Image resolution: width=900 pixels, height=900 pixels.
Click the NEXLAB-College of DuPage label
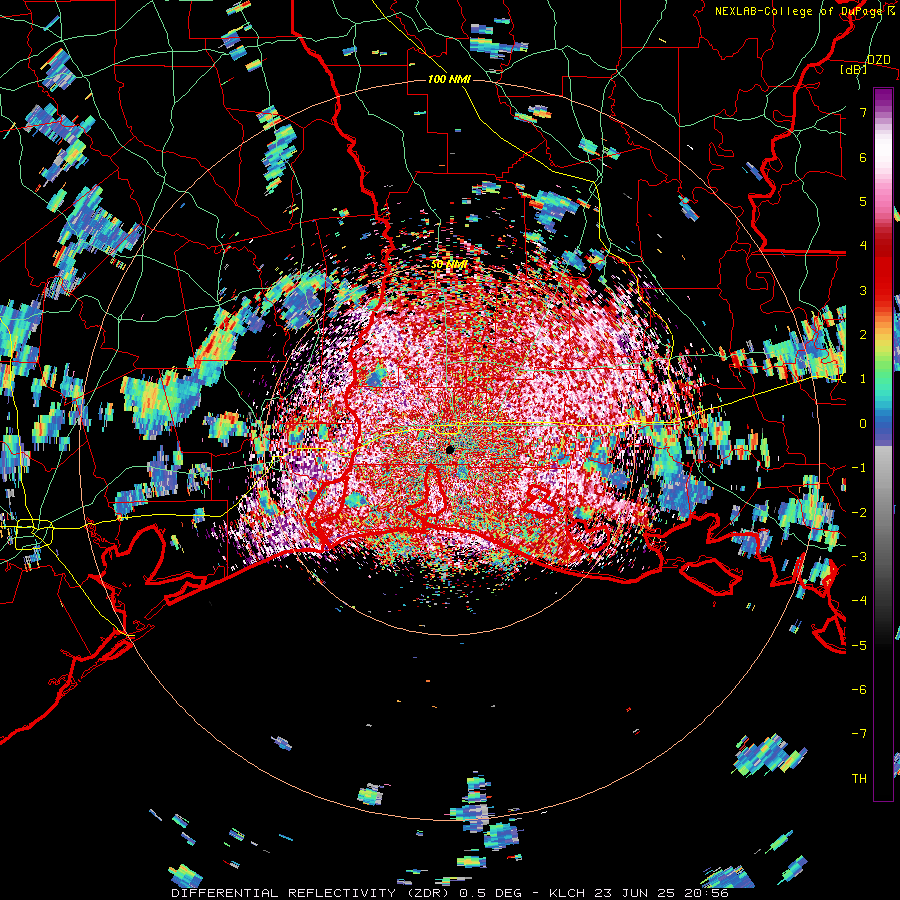tap(800, 11)
